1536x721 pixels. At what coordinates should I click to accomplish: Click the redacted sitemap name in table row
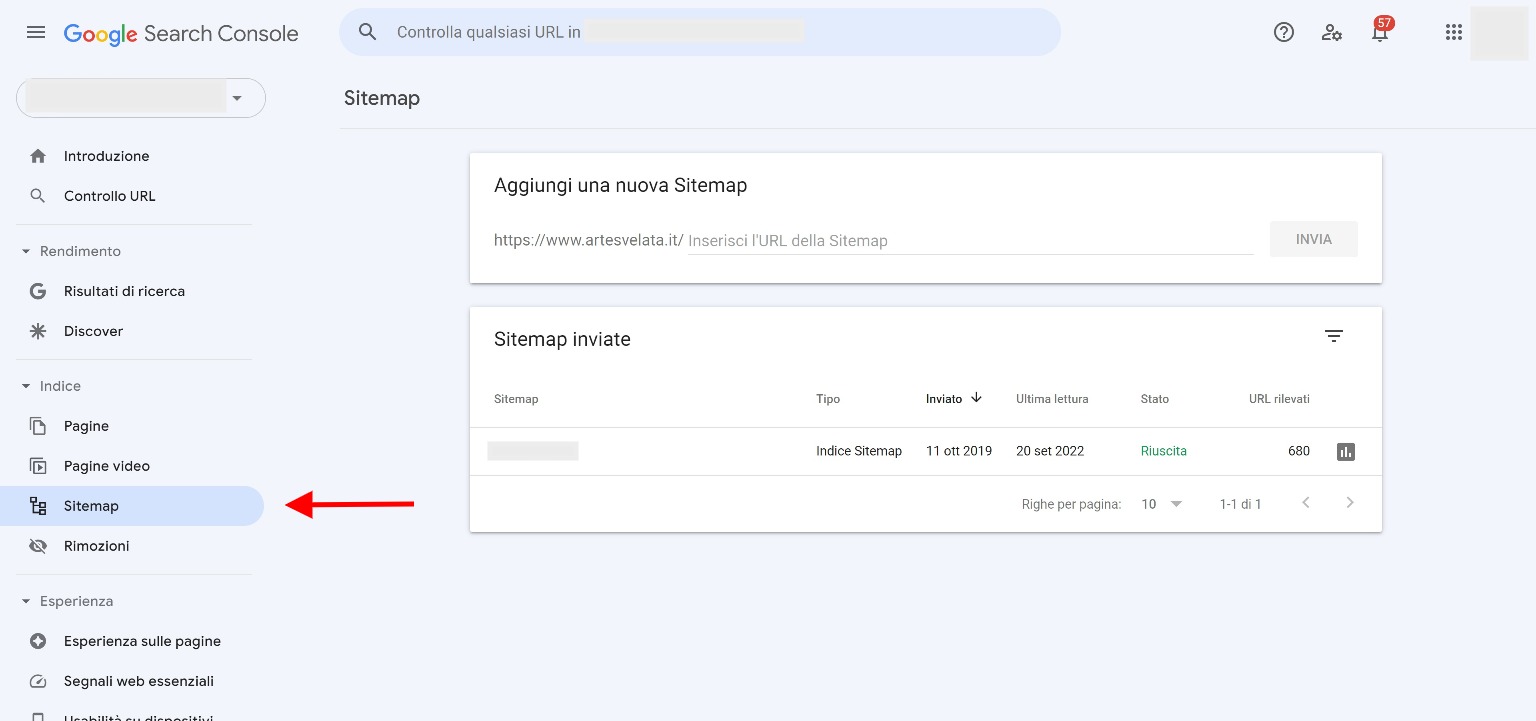coord(533,451)
